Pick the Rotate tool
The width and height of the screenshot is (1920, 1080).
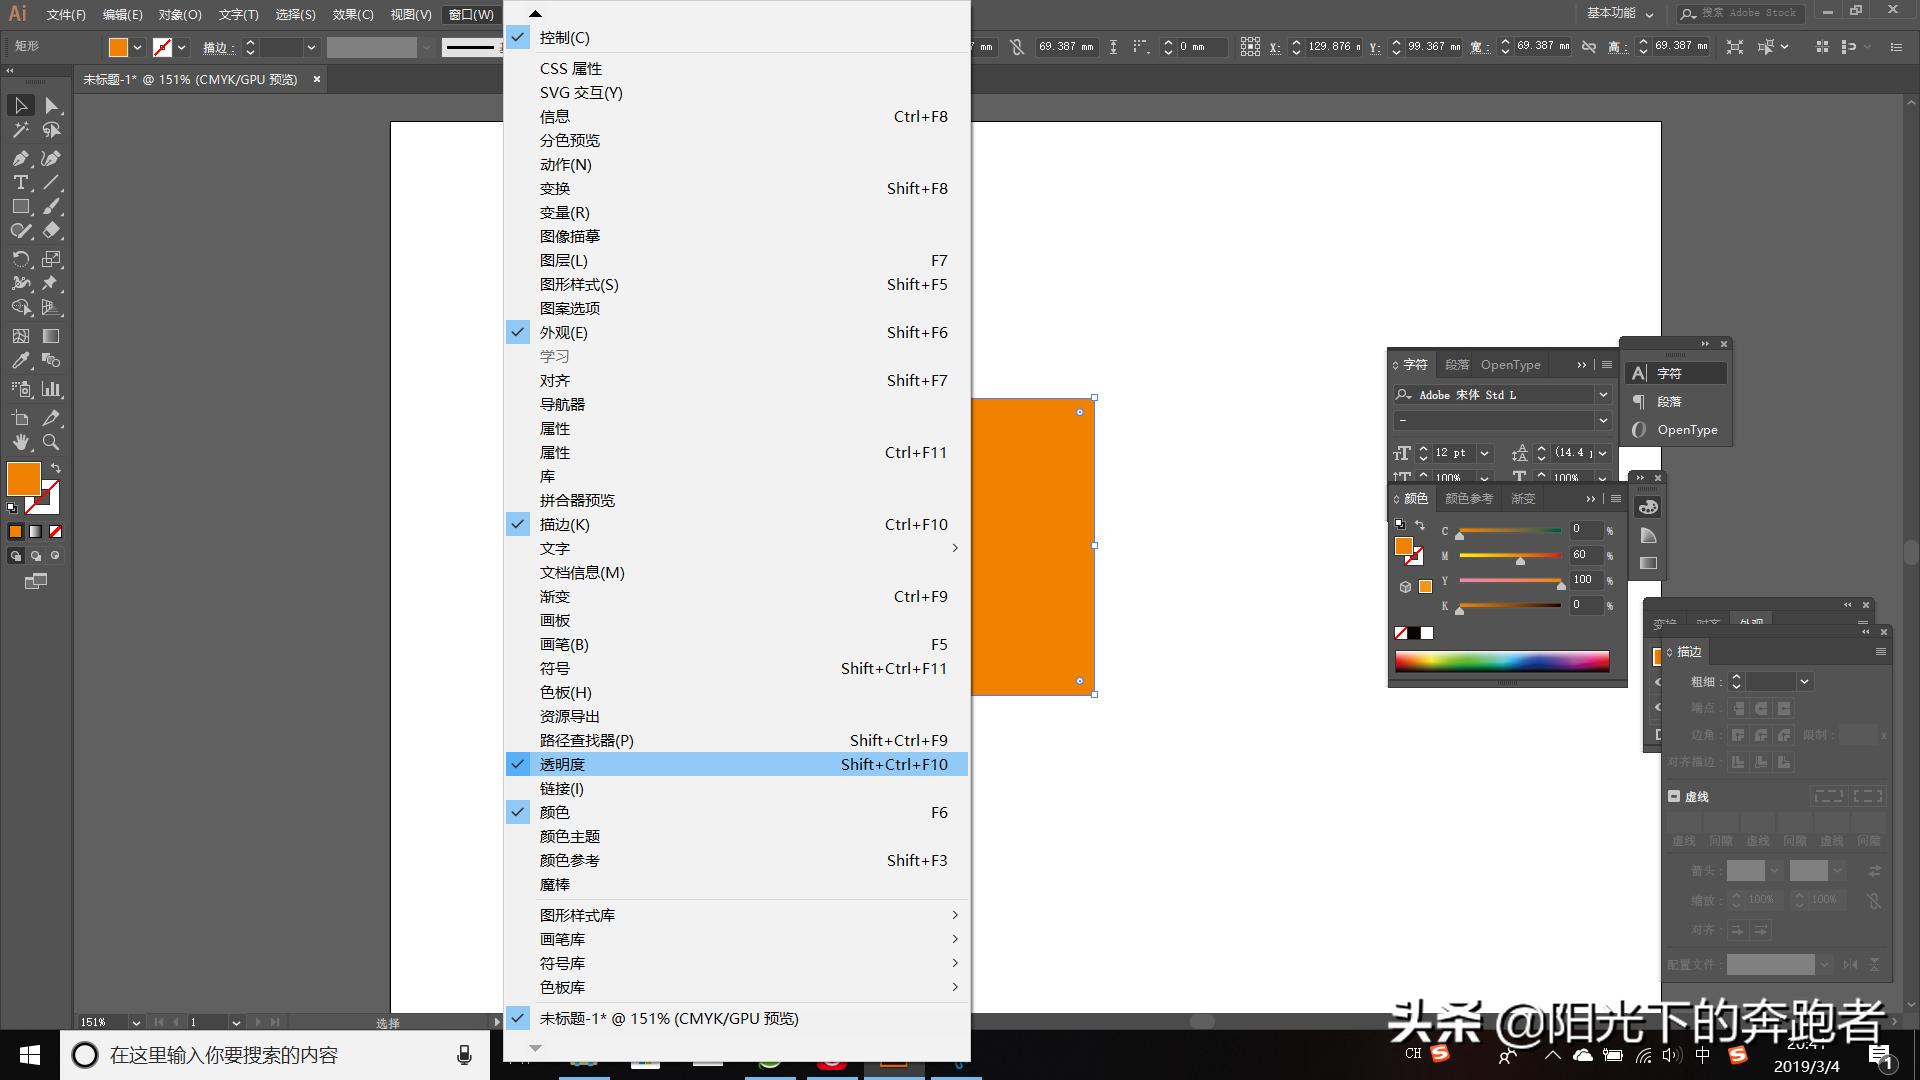tap(20, 259)
